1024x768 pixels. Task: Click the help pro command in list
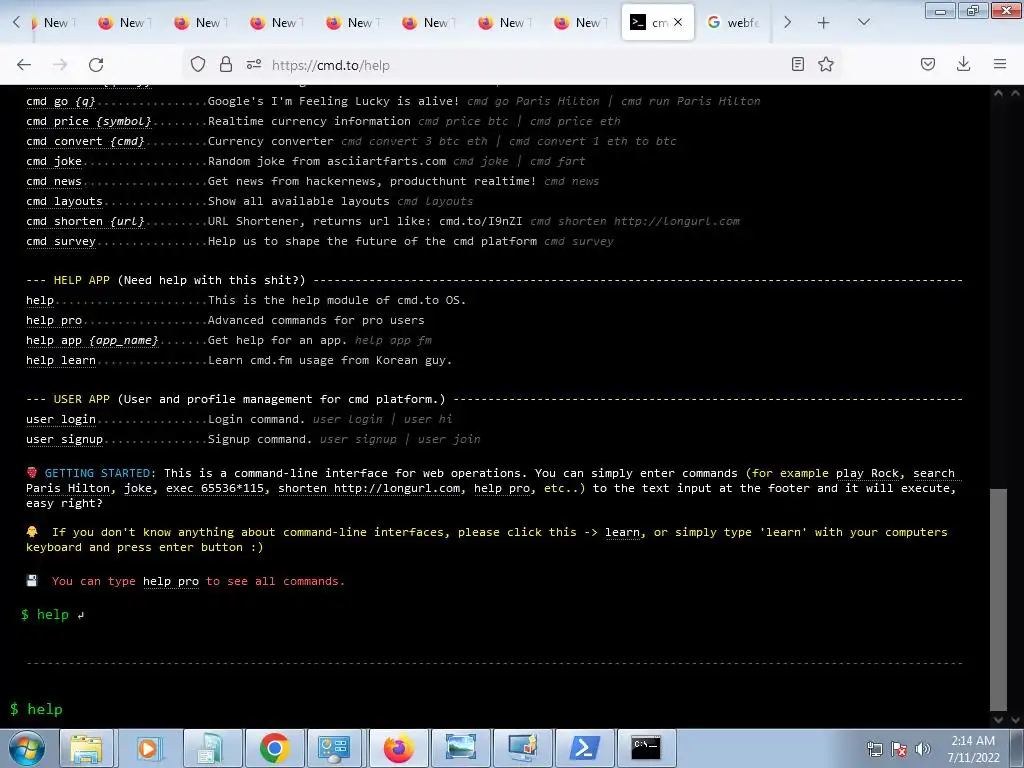pyautogui.click(x=54, y=321)
